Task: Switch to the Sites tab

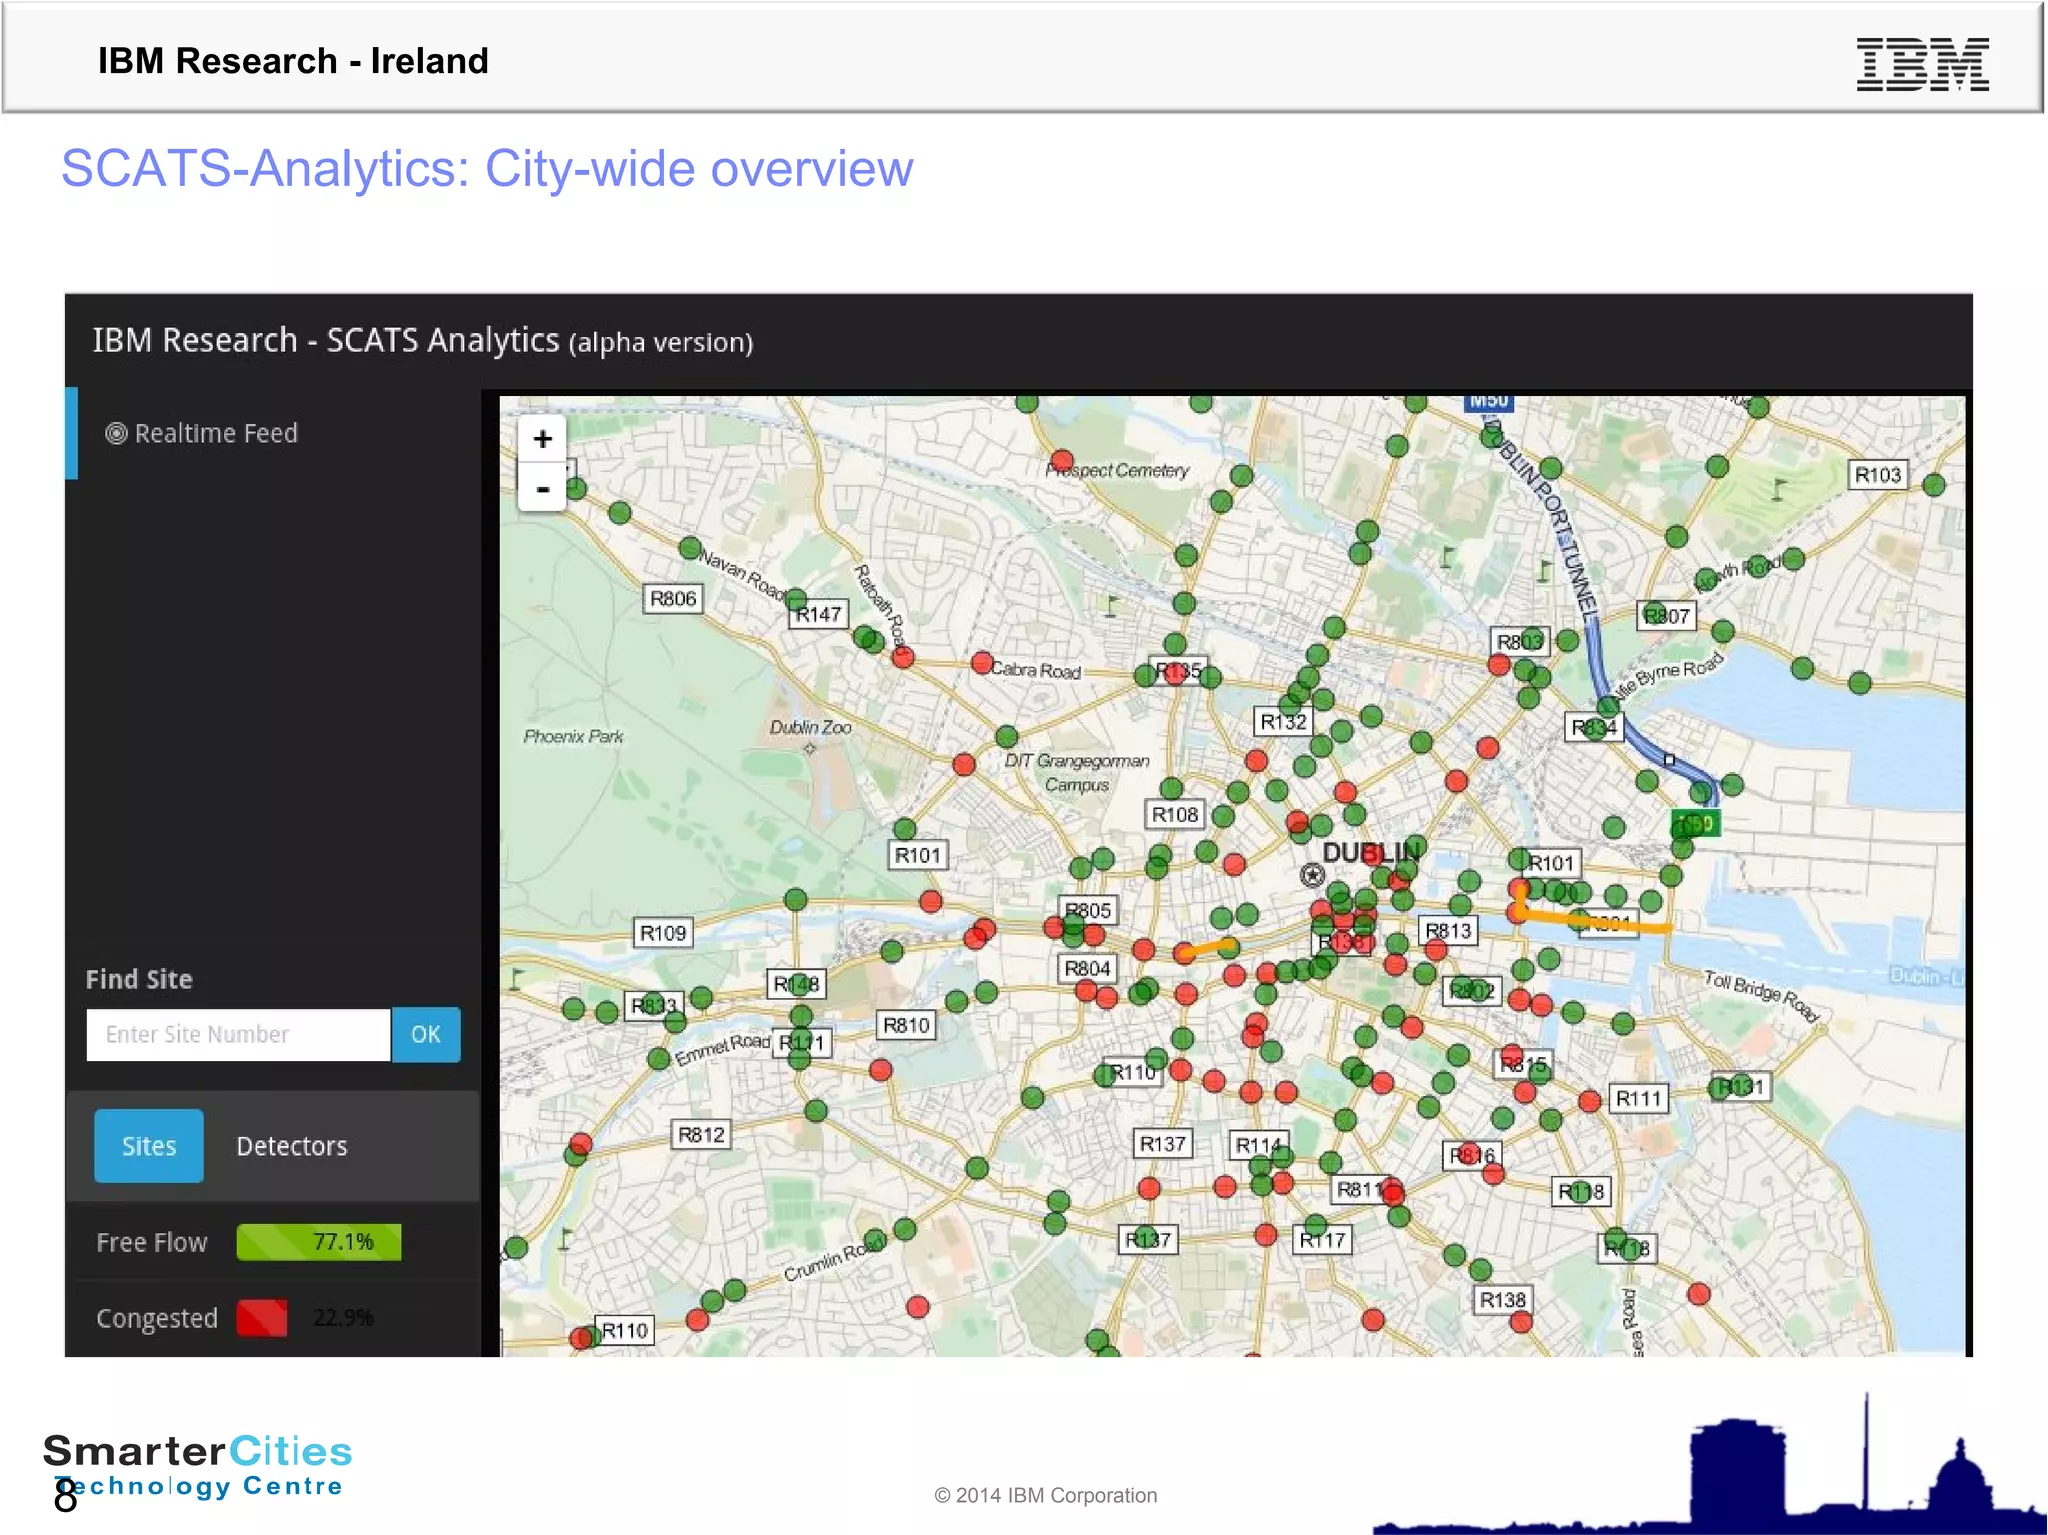Action: [149, 1146]
